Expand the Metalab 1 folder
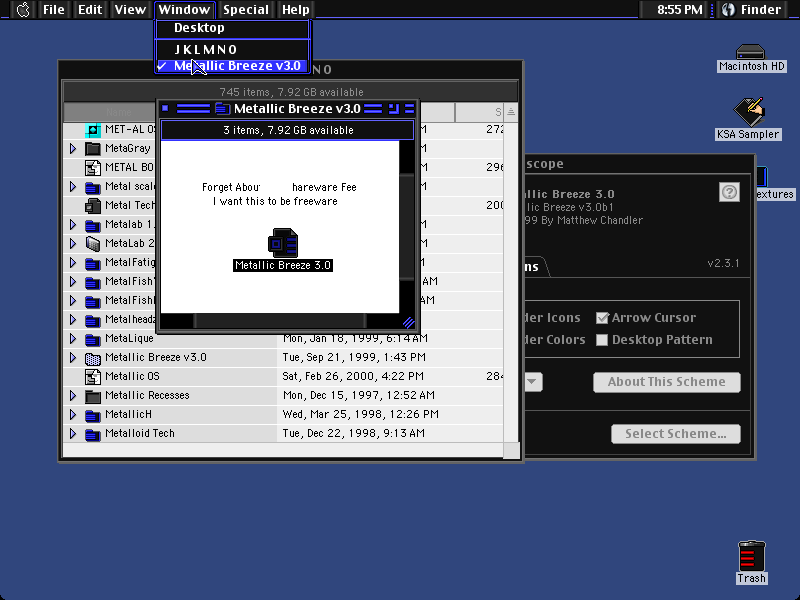 tap(72, 224)
